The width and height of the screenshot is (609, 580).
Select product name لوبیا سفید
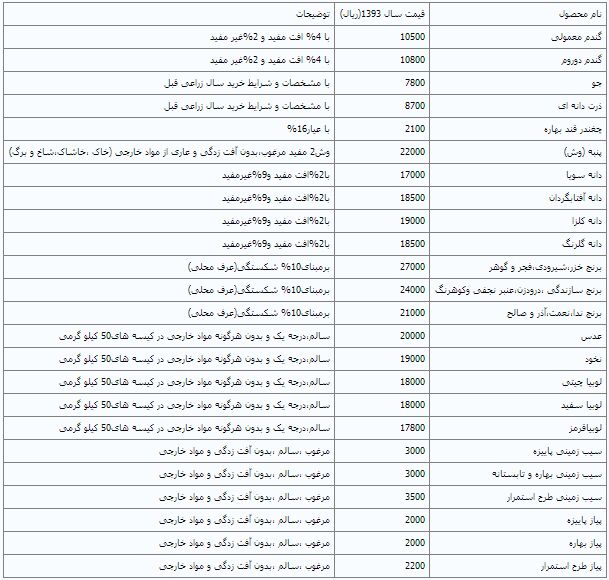coord(581,404)
